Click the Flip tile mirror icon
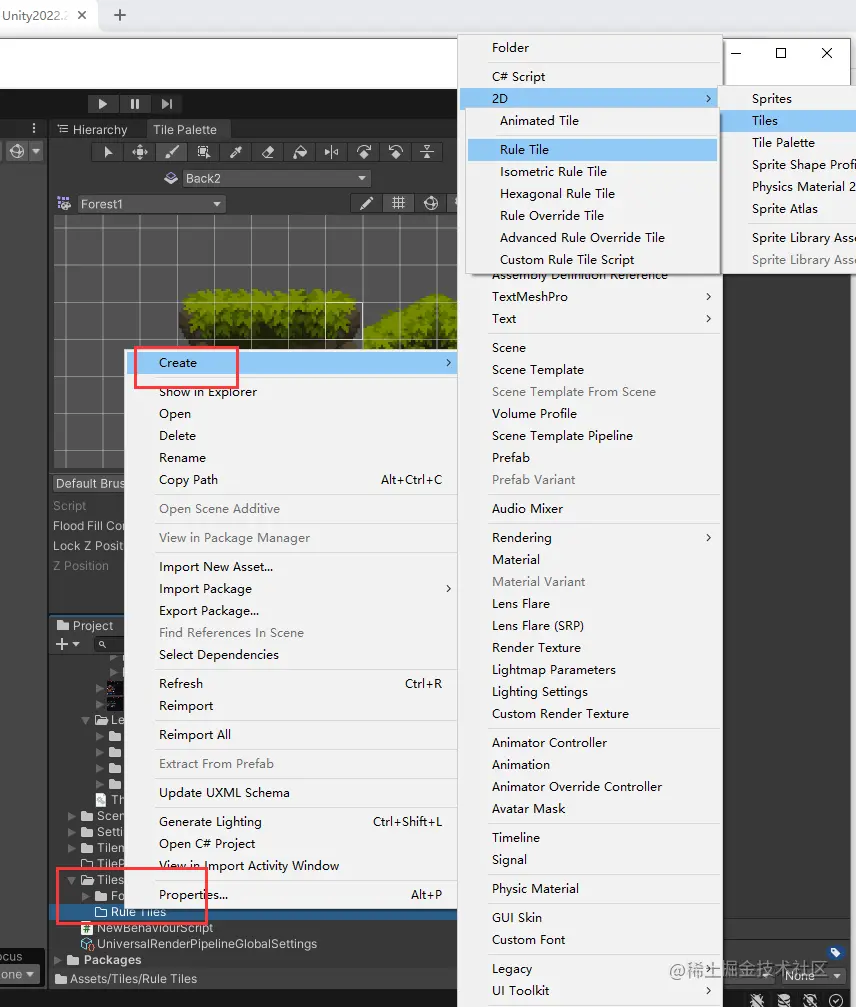Viewport: 856px width, 1007px height. click(331, 152)
